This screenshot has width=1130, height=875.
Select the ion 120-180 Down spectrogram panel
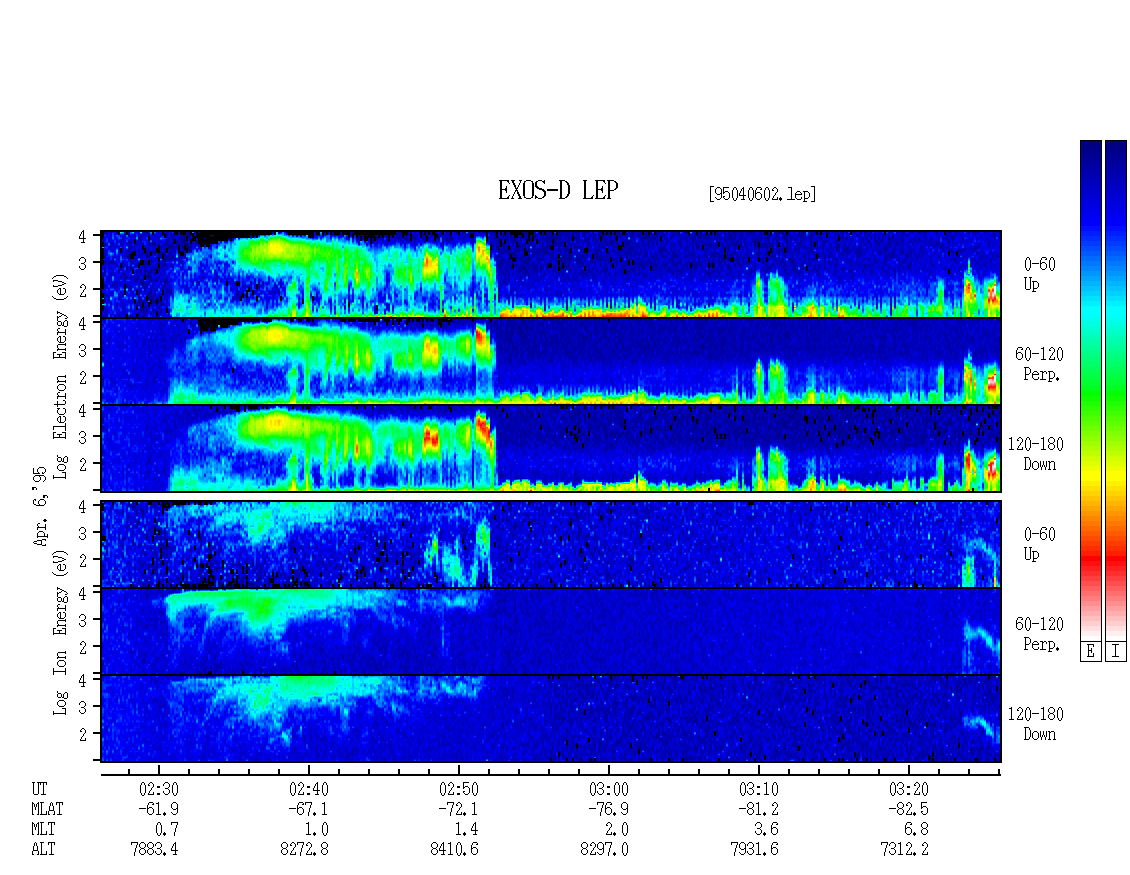pyautogui.click(x=551, y=719)
